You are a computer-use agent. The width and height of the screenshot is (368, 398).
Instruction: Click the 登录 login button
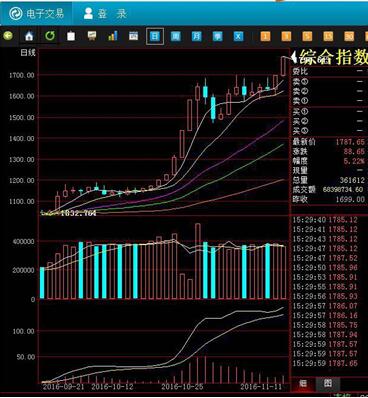[x=105, y=14]
